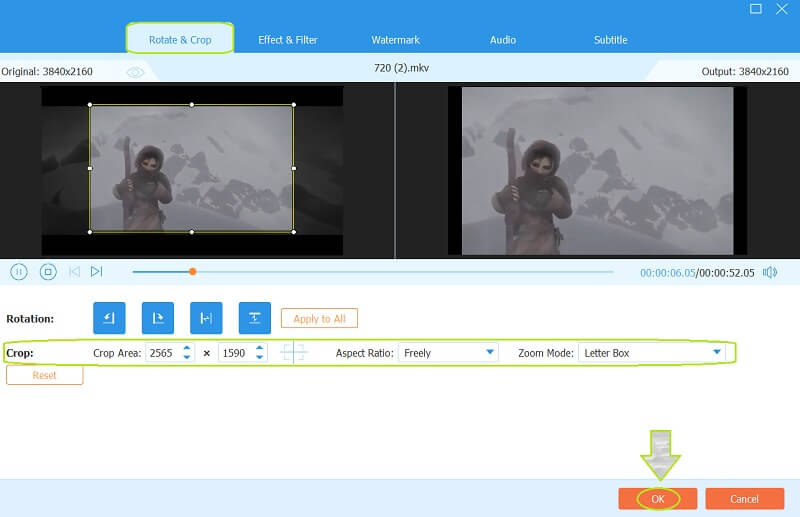The image size is (800, 517).
Task: Close the editor window
Action: [x=782, y=9]
